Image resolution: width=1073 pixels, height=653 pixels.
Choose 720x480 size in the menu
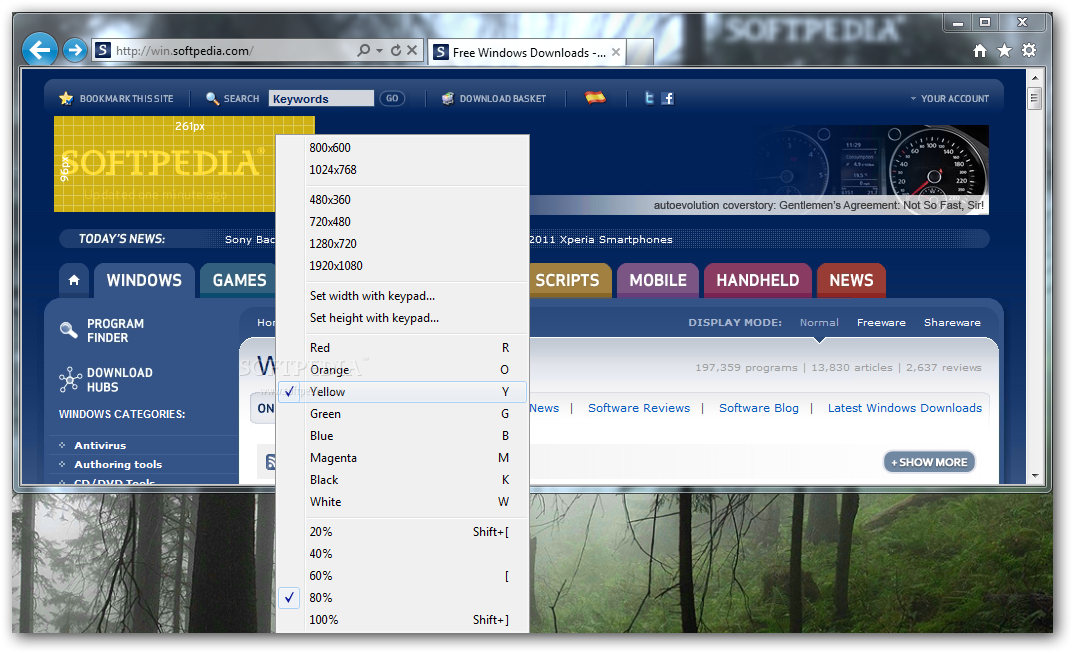pos(402,222)
